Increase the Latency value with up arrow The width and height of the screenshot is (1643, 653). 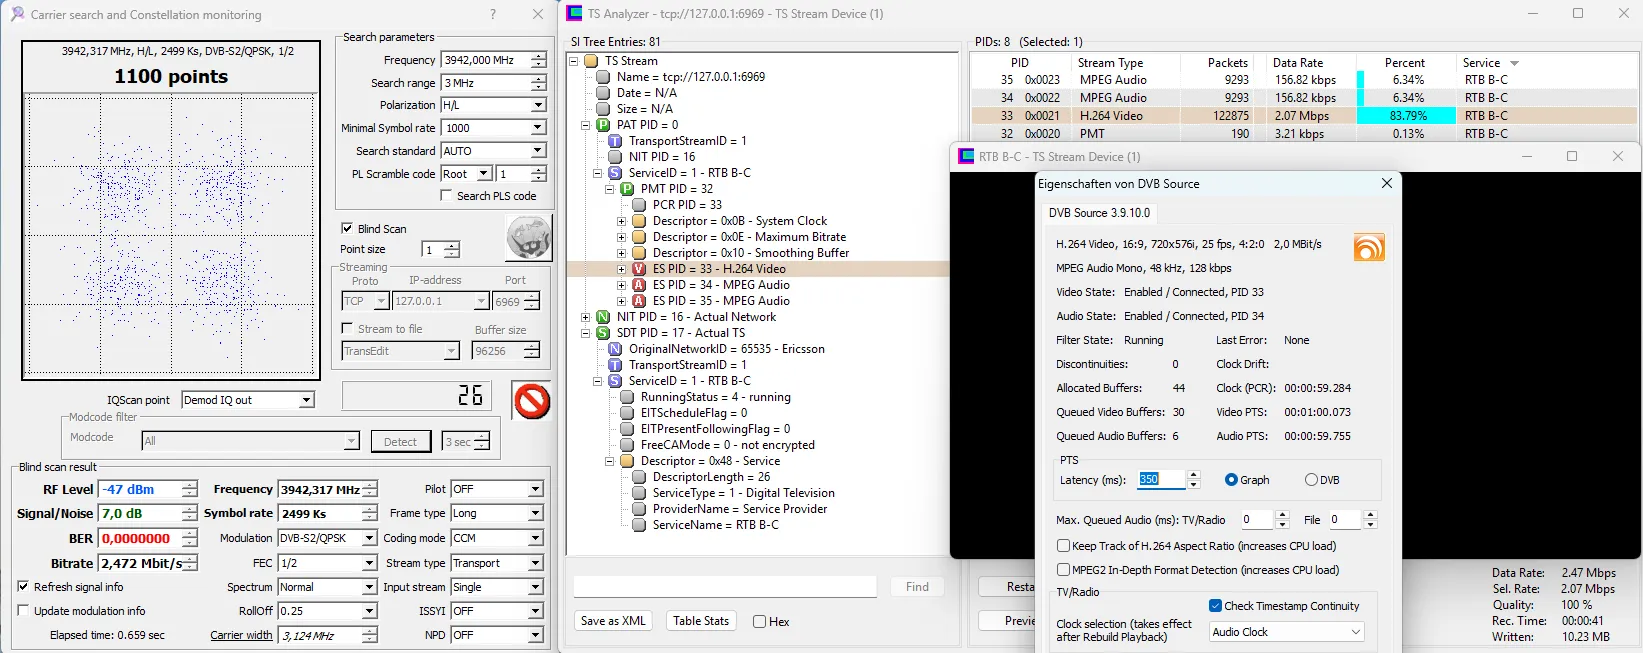pos(1194,475)
